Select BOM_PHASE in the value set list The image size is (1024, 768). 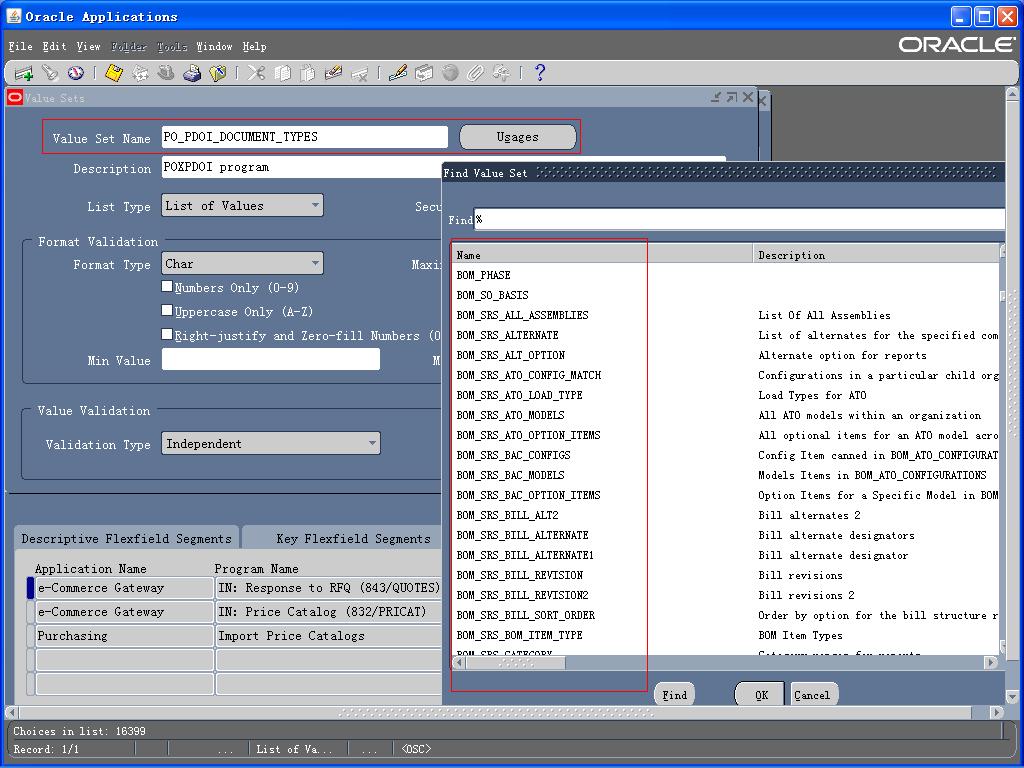[483, 276]
